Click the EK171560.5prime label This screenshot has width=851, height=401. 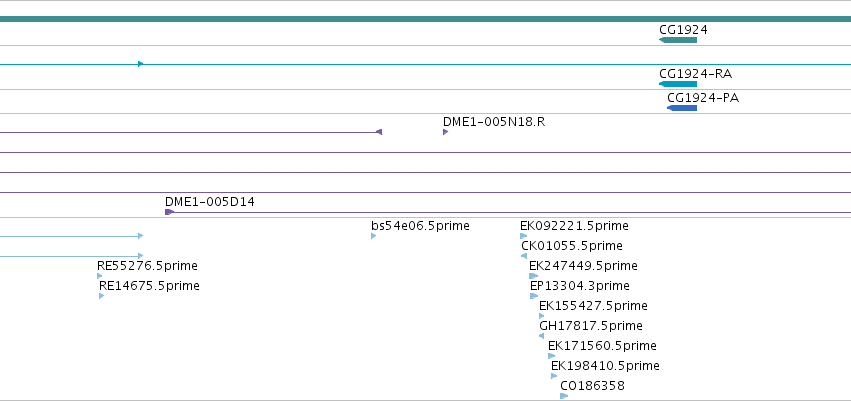click(x=602, y=346)
